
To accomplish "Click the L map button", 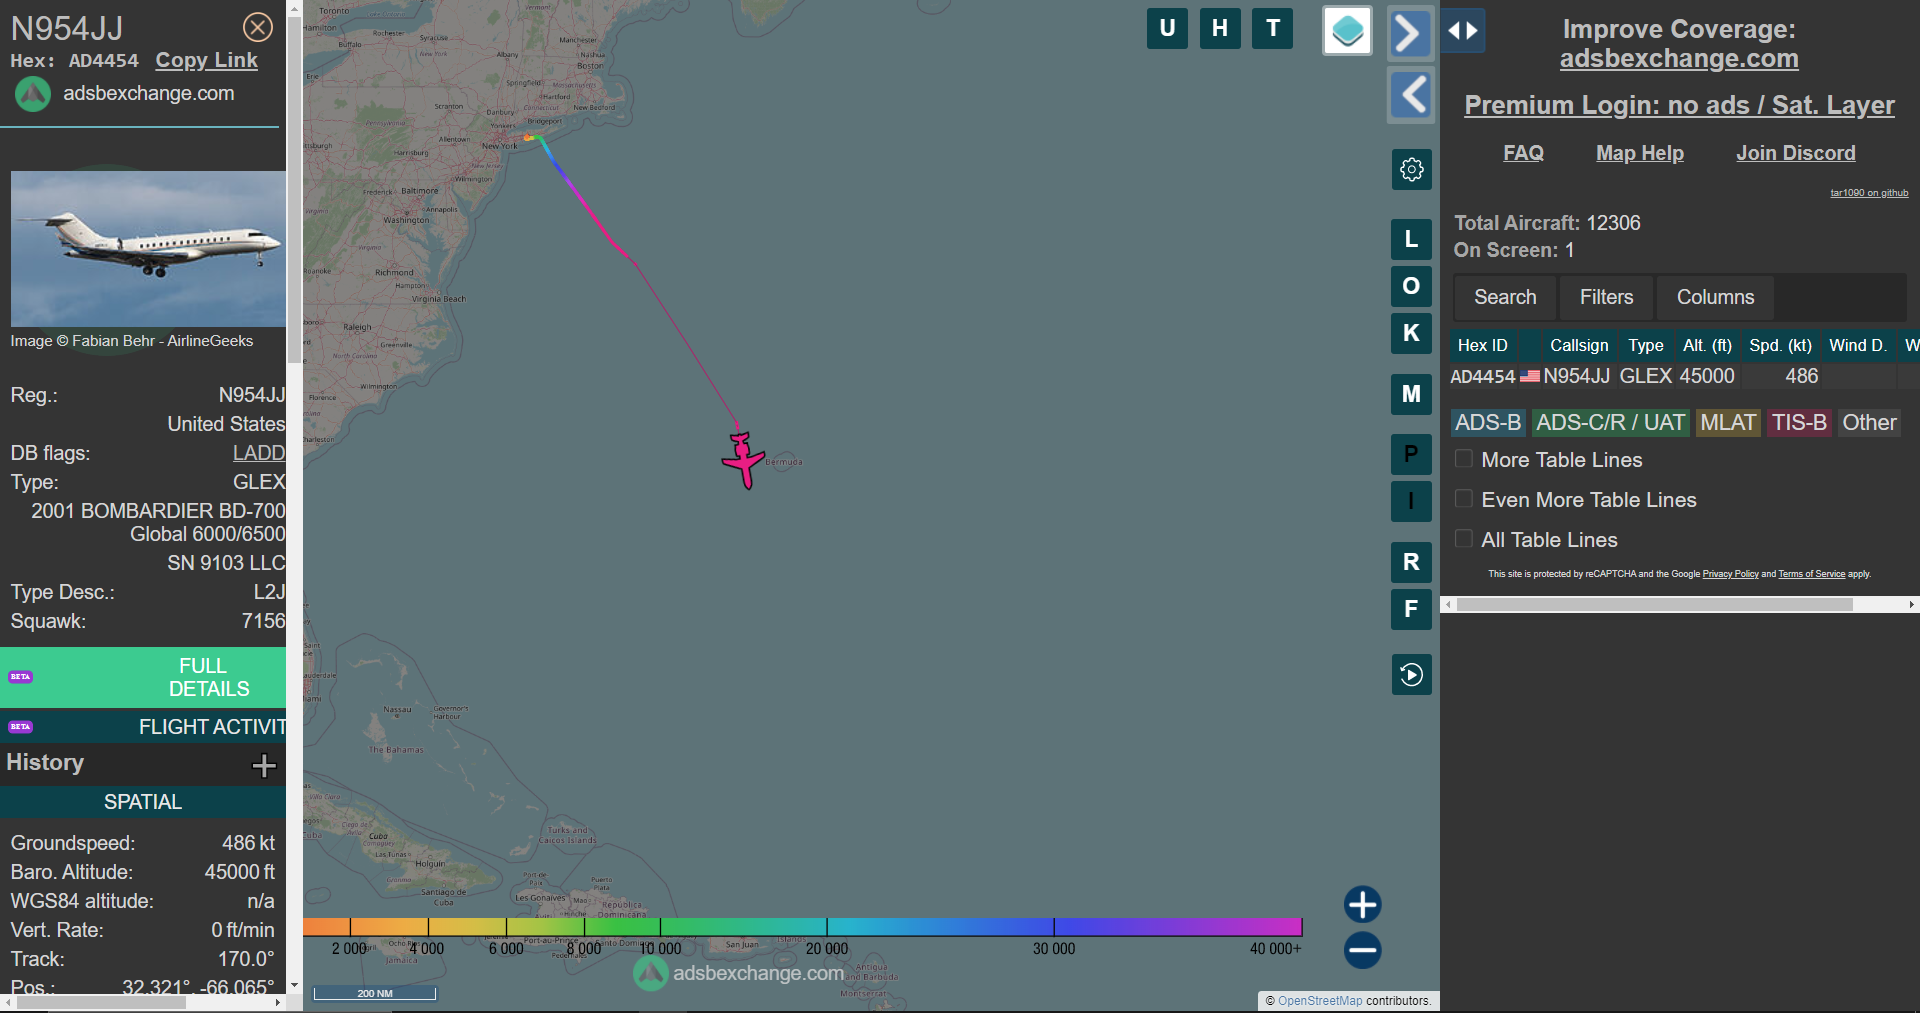I will tap(1411, 239).
